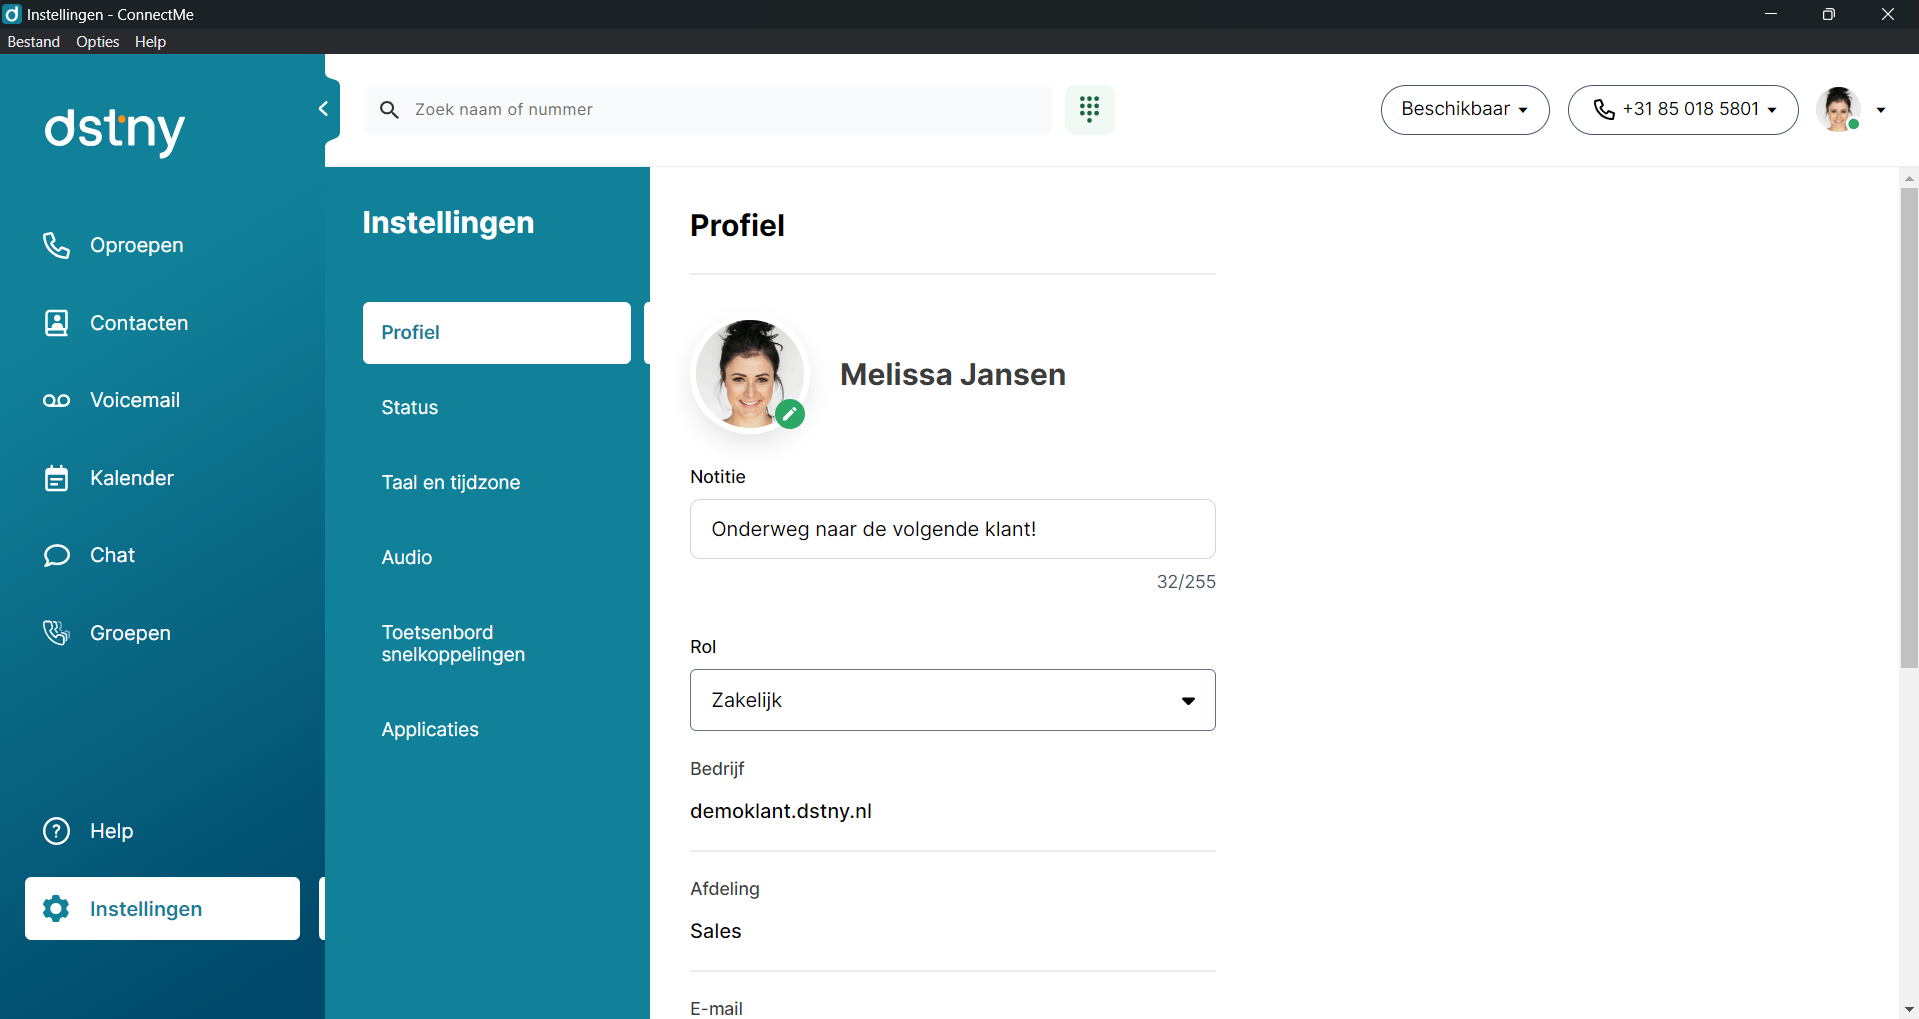
Task: Open the +31 85 018 5801 number dropdown
Action: click(x=1682, y=110)
